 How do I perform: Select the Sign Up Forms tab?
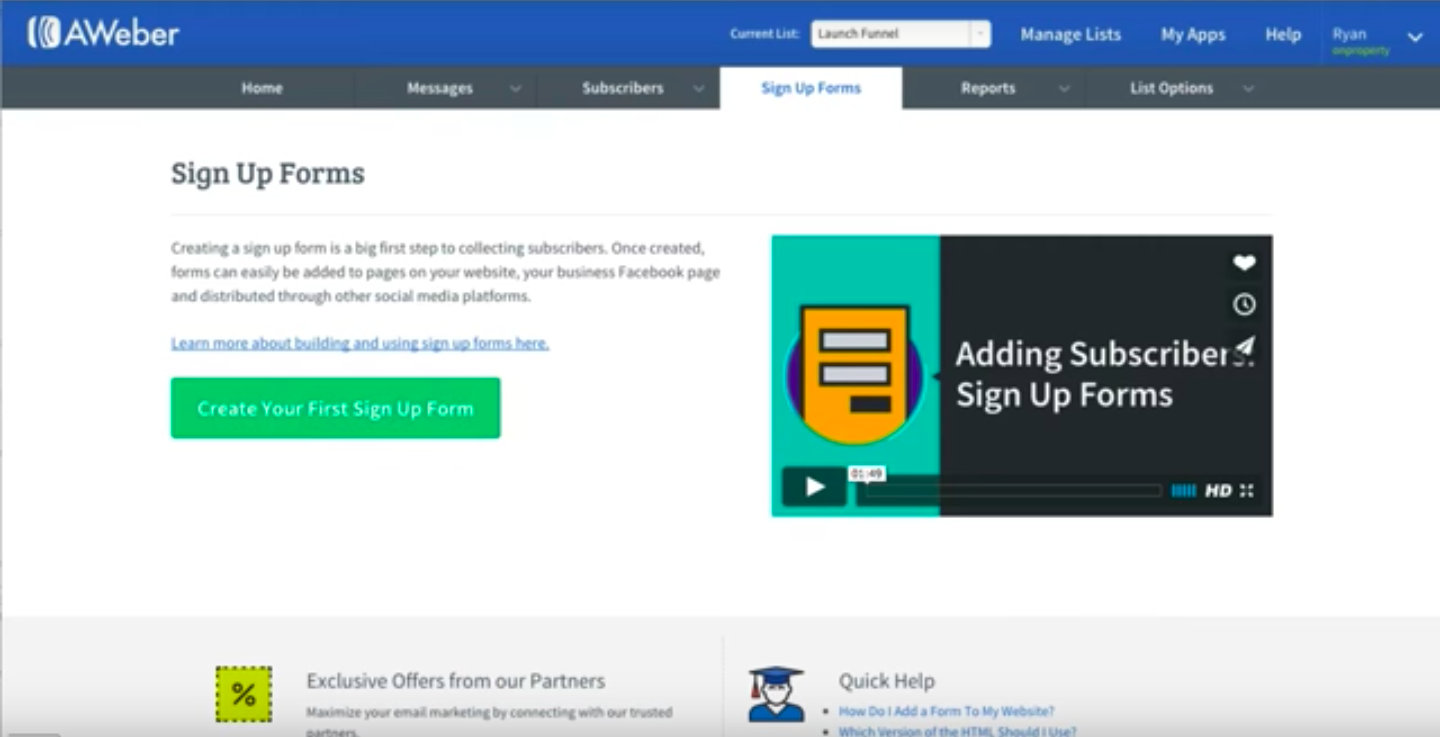811,88
